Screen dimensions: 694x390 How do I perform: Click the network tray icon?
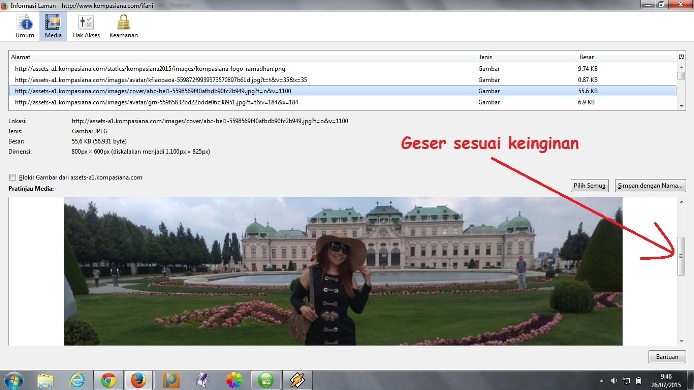click(x=626, y=381)
